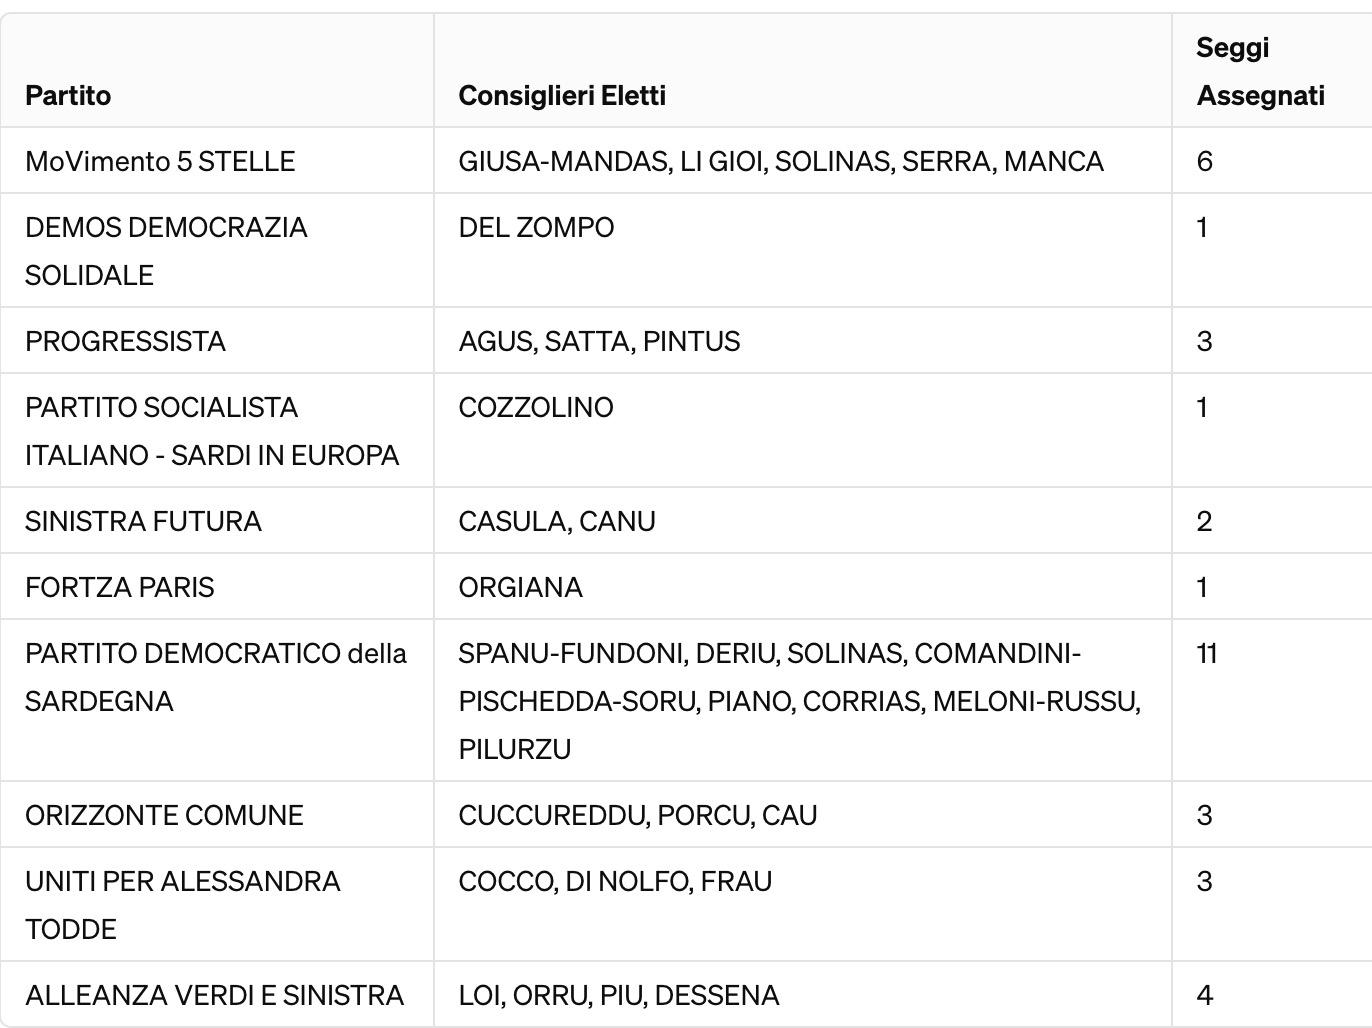Click the seat count 11 cell
1372x1028 pixels.
(1207, 654)
